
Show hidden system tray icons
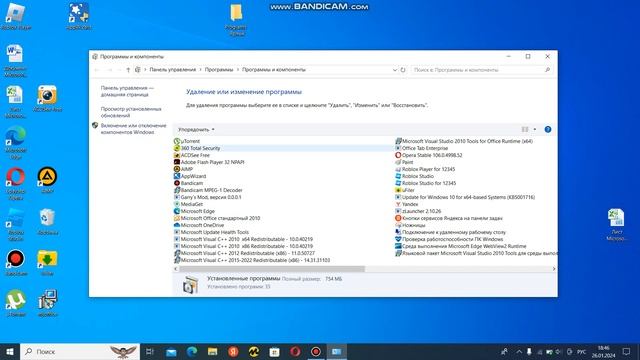[519, 351]
